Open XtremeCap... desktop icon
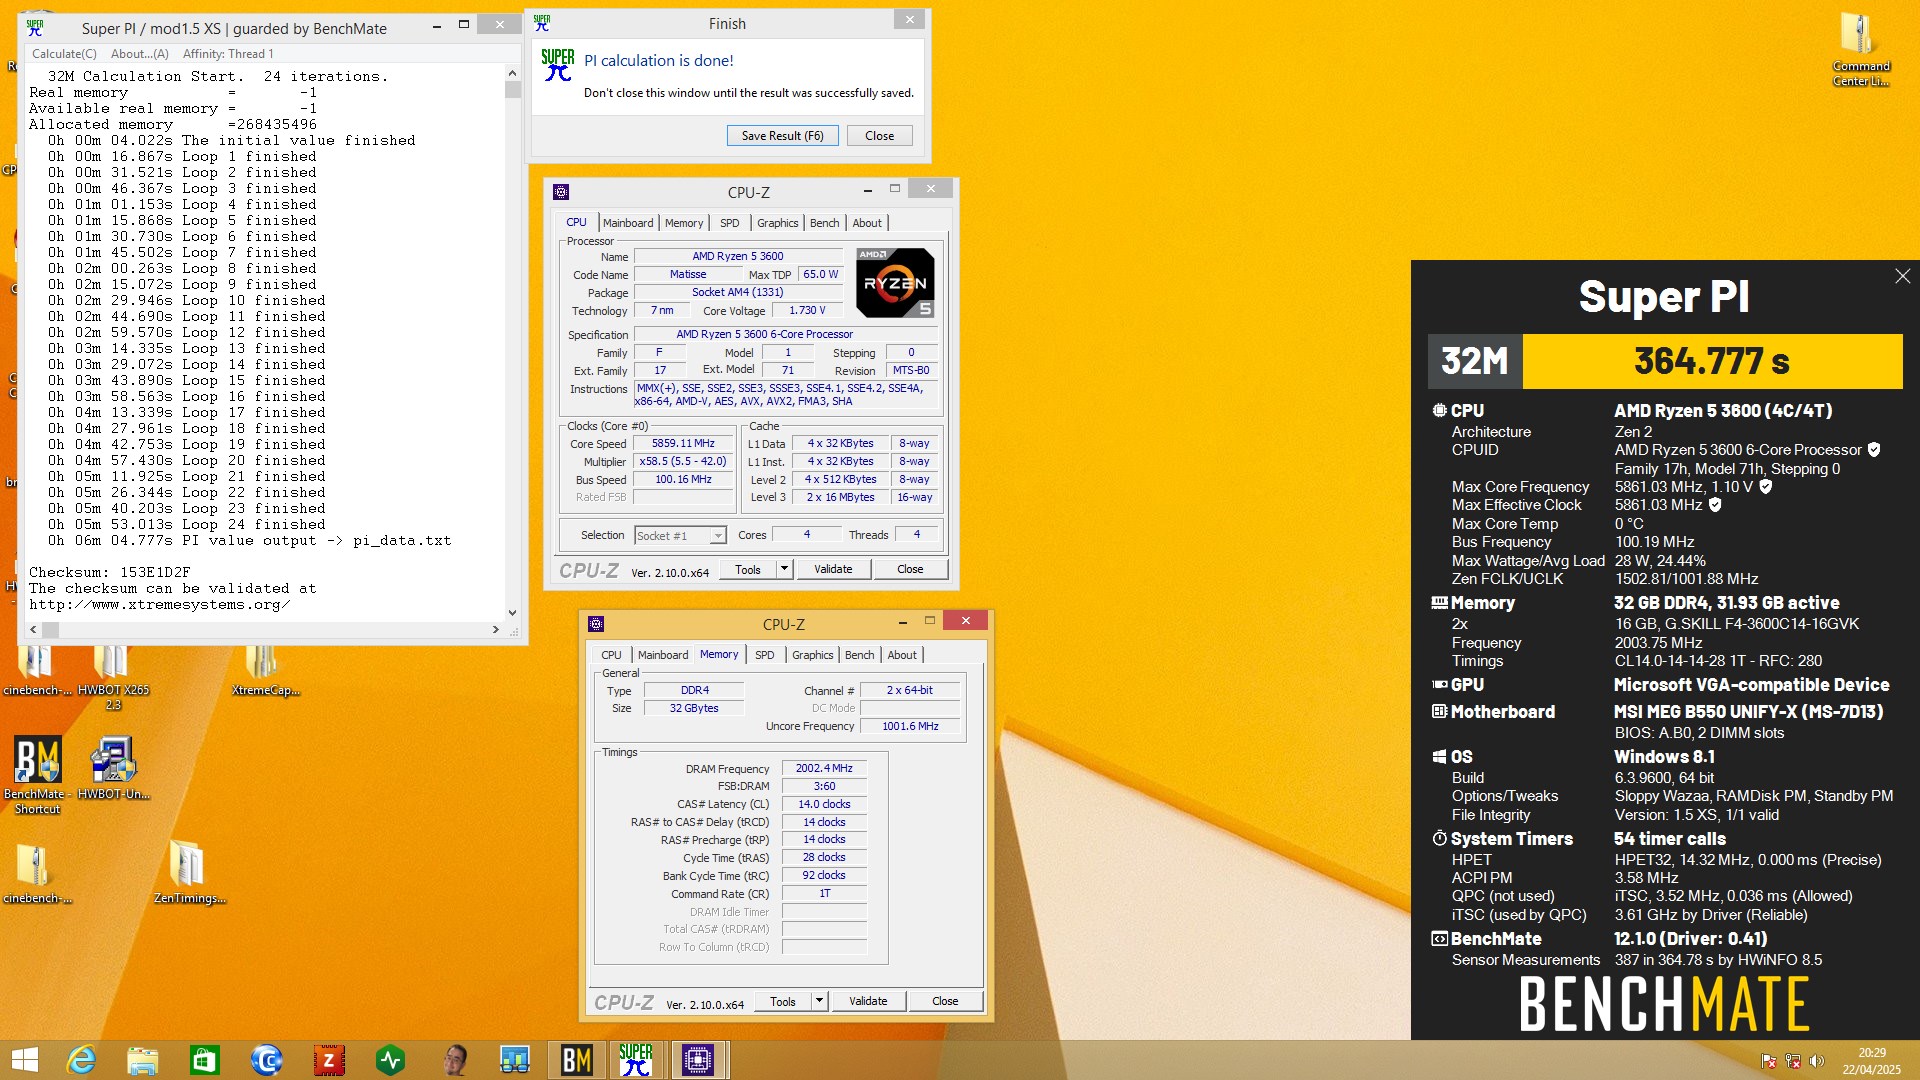This screenshot has height=1080, width=1920. click(x=265, y=671)
